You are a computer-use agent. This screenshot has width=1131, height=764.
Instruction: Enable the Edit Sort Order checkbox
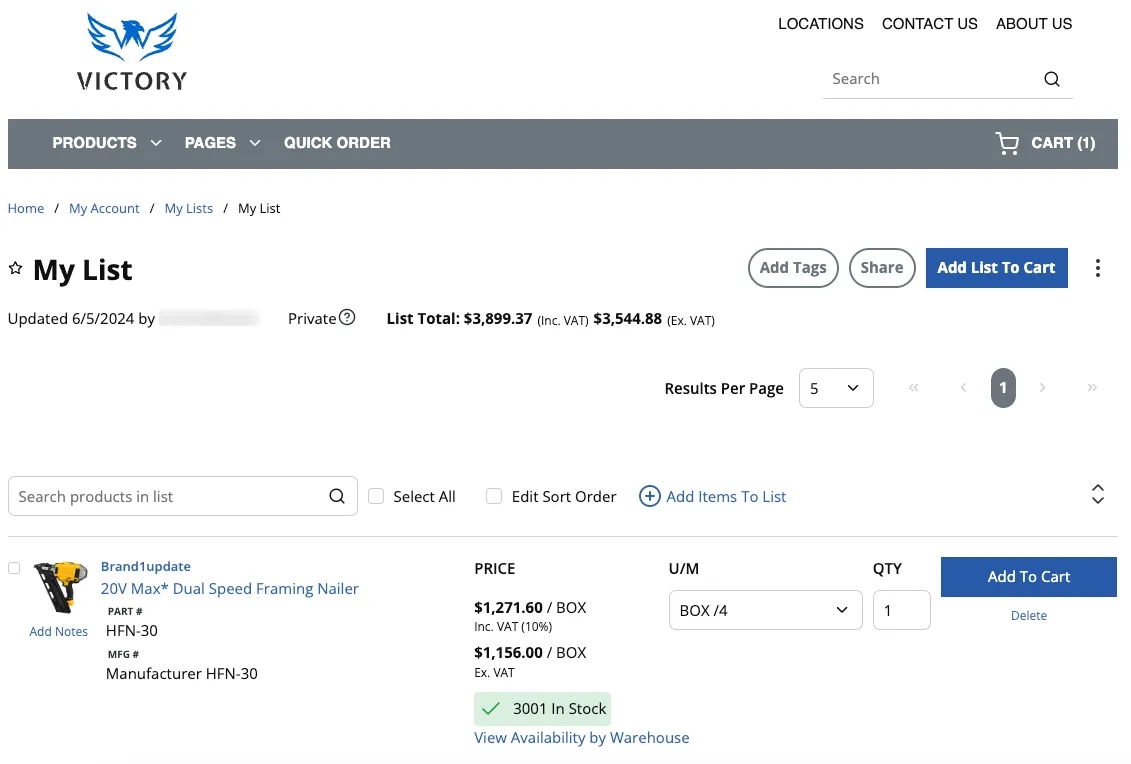coord(493,496)
